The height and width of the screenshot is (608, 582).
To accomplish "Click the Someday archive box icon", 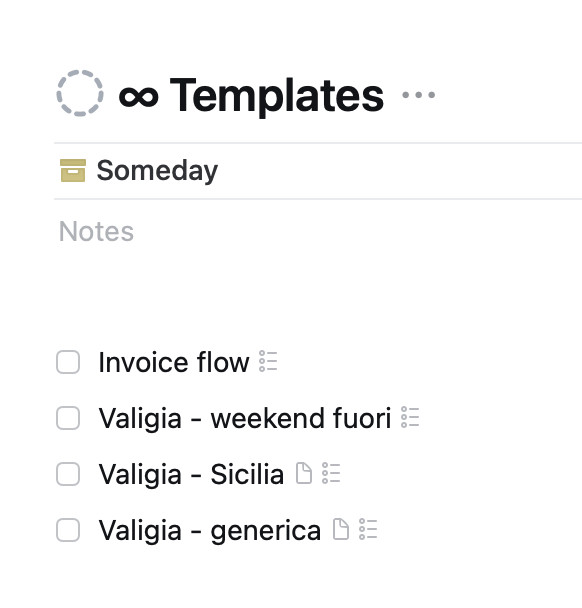I will pyautogui.click(x=73, y=170).
